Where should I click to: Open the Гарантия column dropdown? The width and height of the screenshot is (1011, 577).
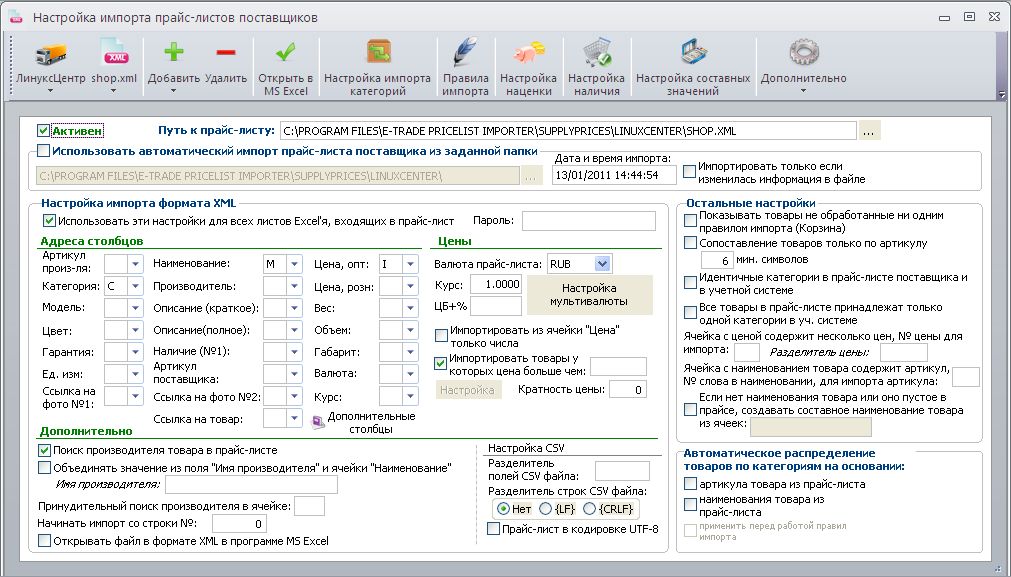click(135, 352)
